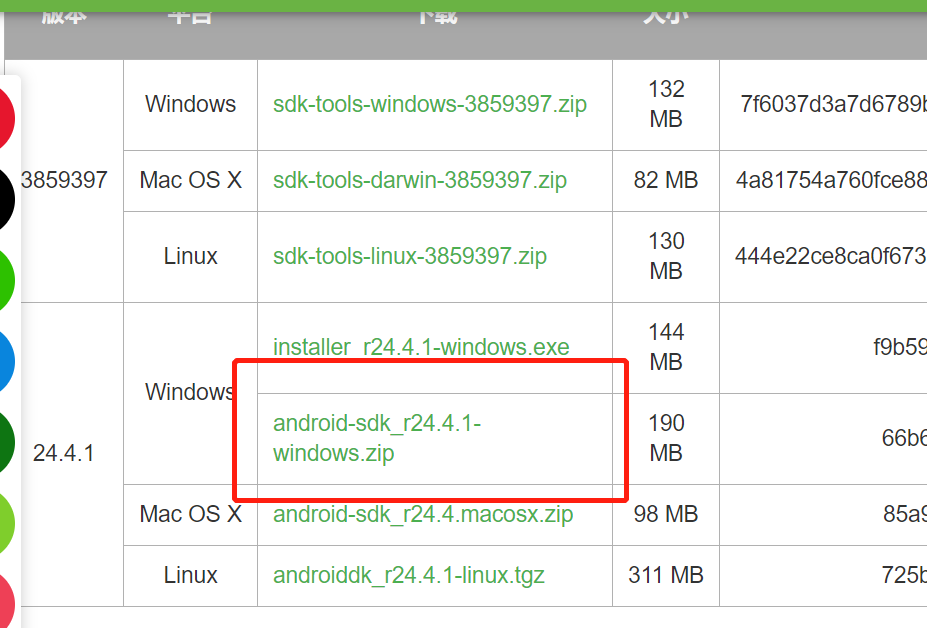Click Windows platform cell for version 24.4.1
The image size is (927, 628).
[x=190, y=392]
